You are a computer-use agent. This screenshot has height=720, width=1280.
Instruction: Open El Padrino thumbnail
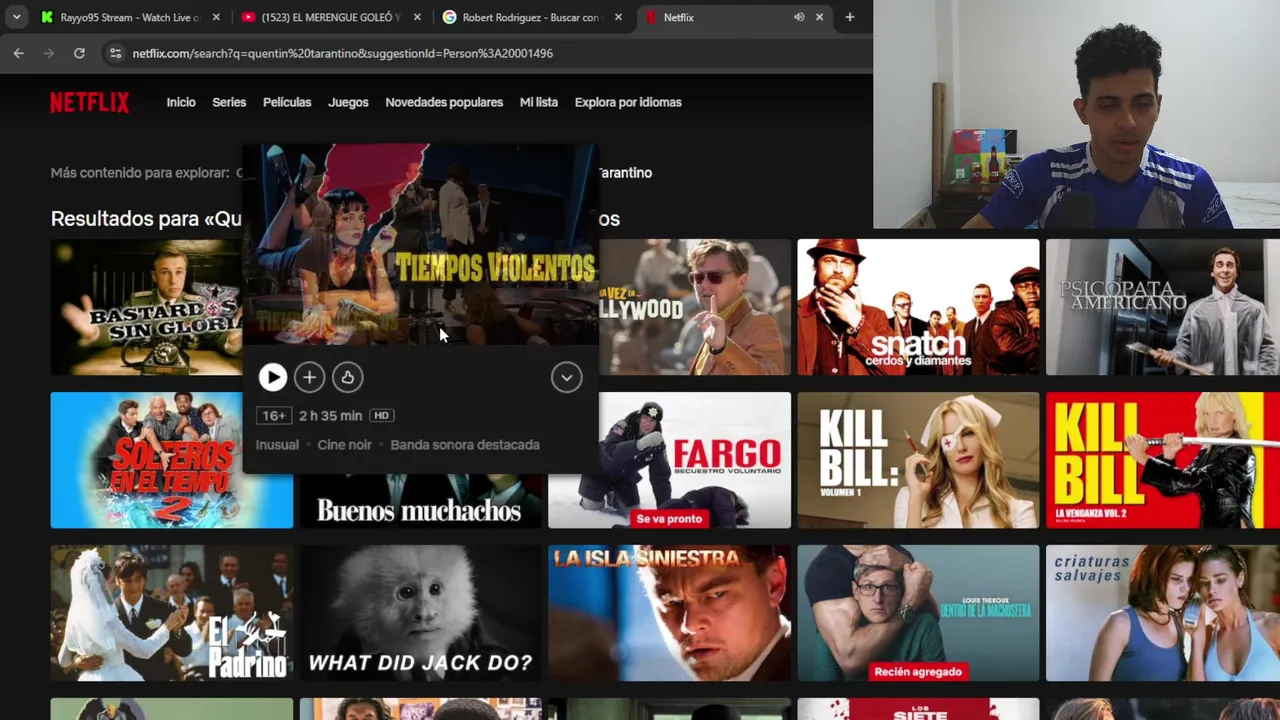pos(172,613)
